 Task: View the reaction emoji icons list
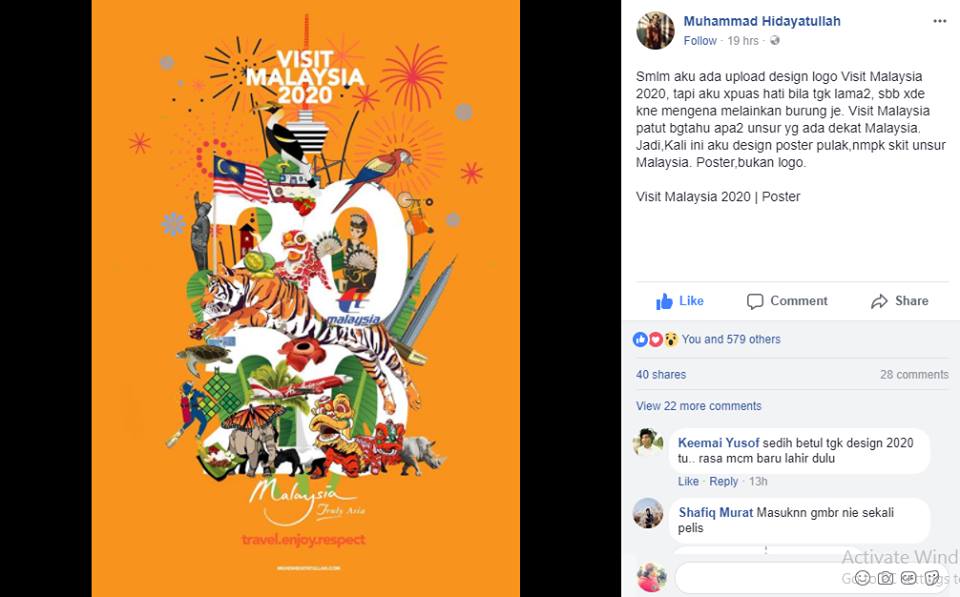(656, 339)
